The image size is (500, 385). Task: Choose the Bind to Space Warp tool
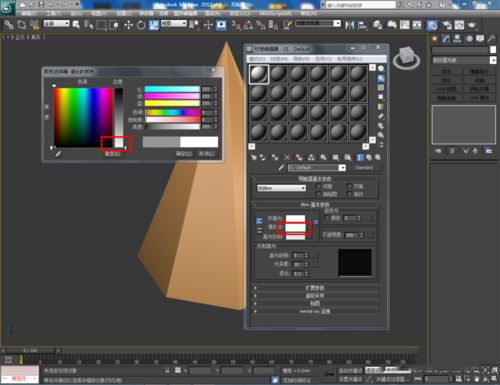pos(34,25)
